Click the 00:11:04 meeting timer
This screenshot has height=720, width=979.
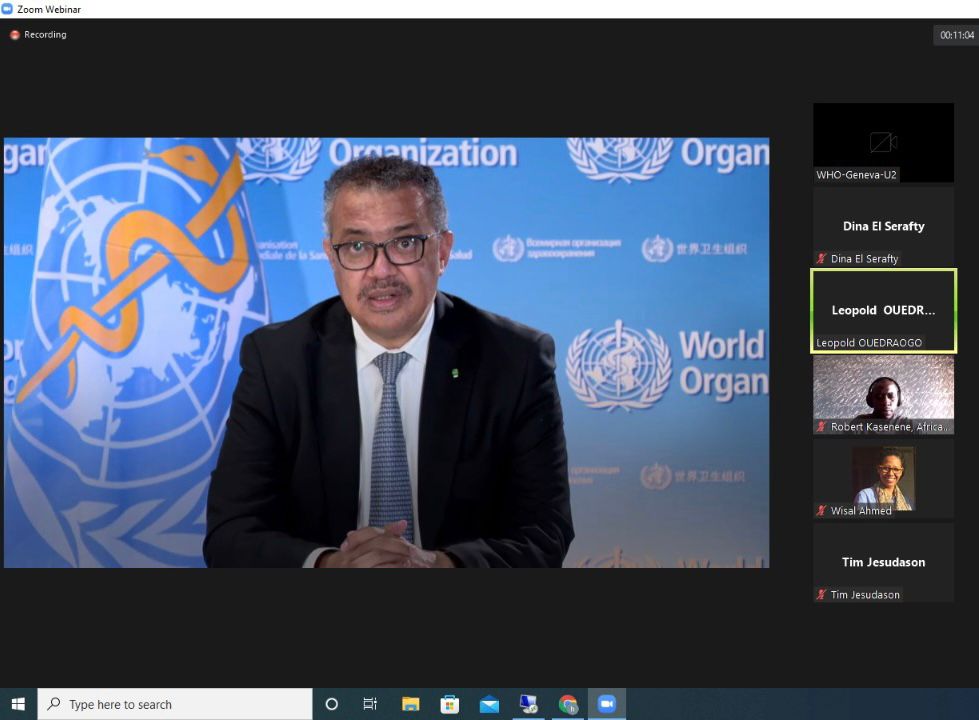[956, 35]
